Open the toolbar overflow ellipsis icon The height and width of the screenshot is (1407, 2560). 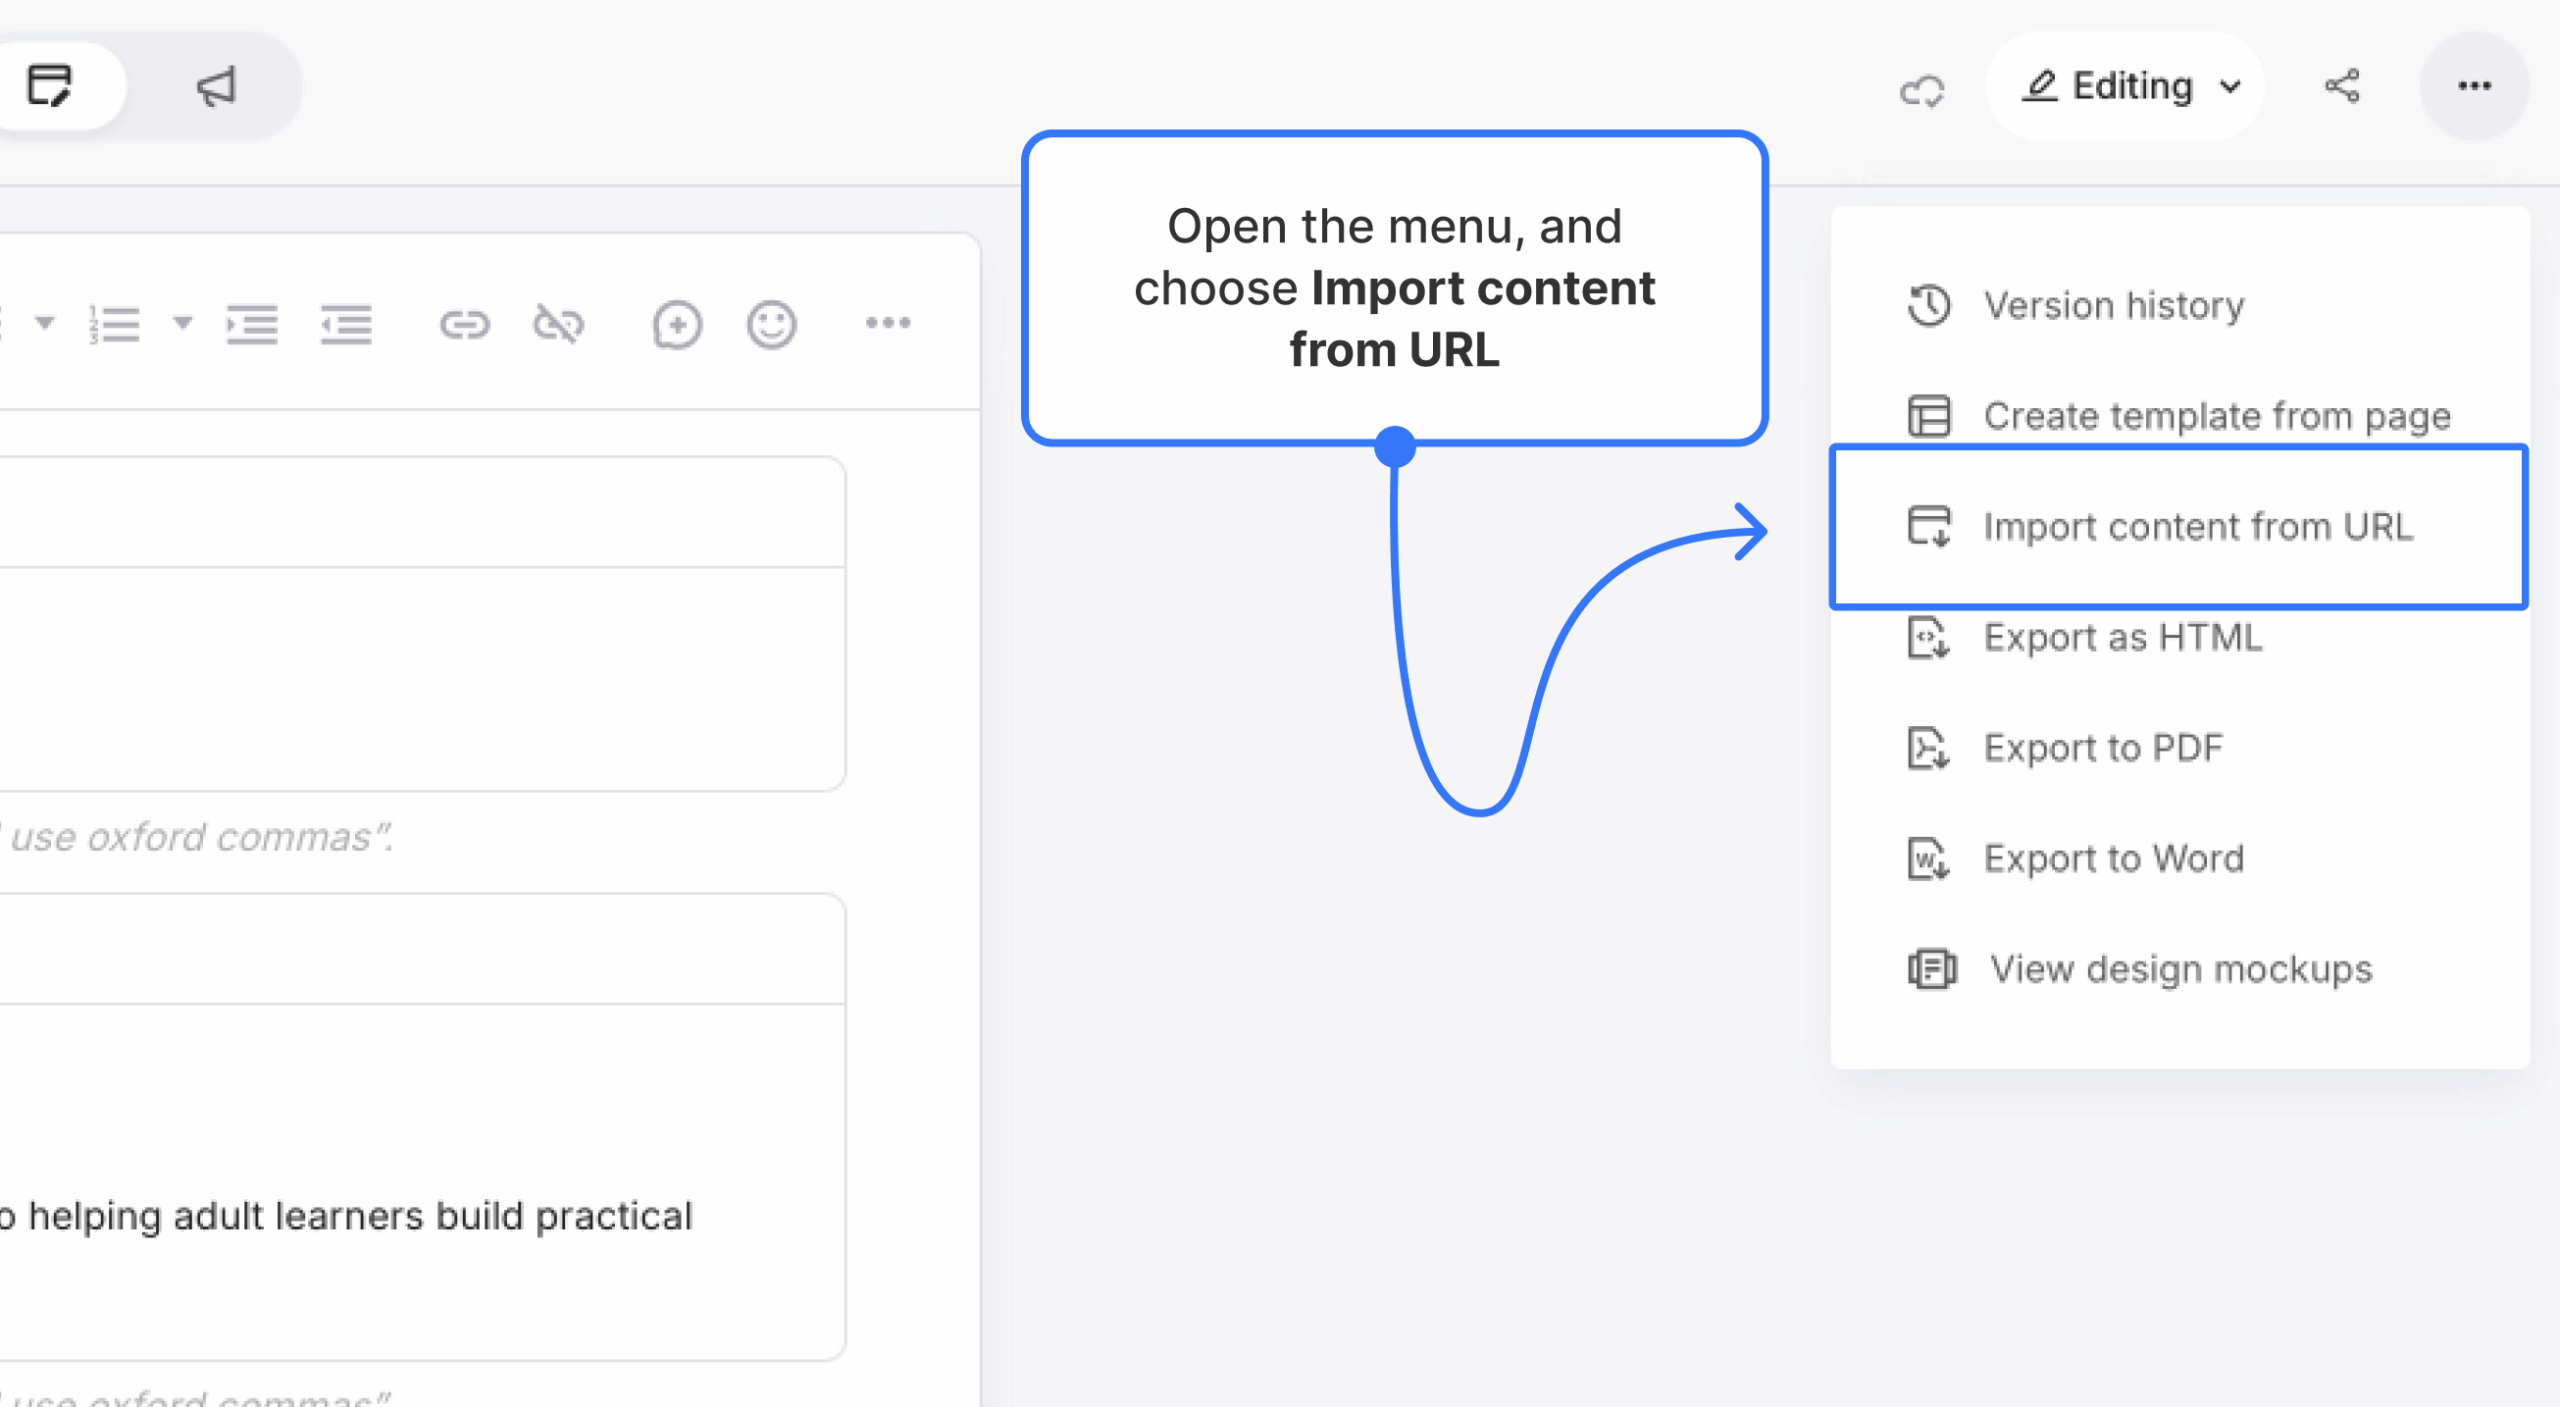tap(889, 324)
